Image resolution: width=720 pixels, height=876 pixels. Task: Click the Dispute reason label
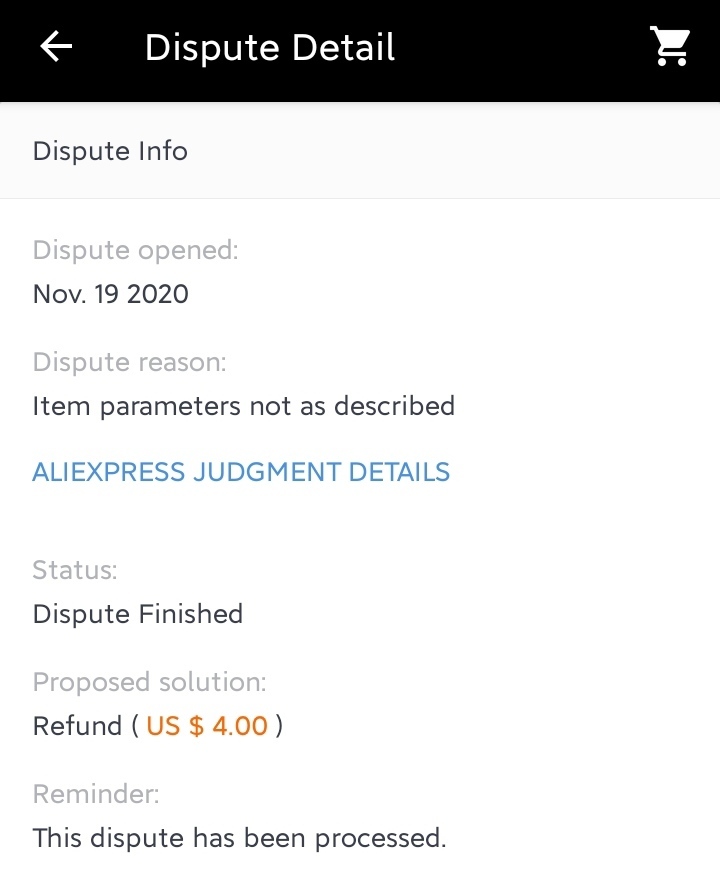[x=130, y=362]
